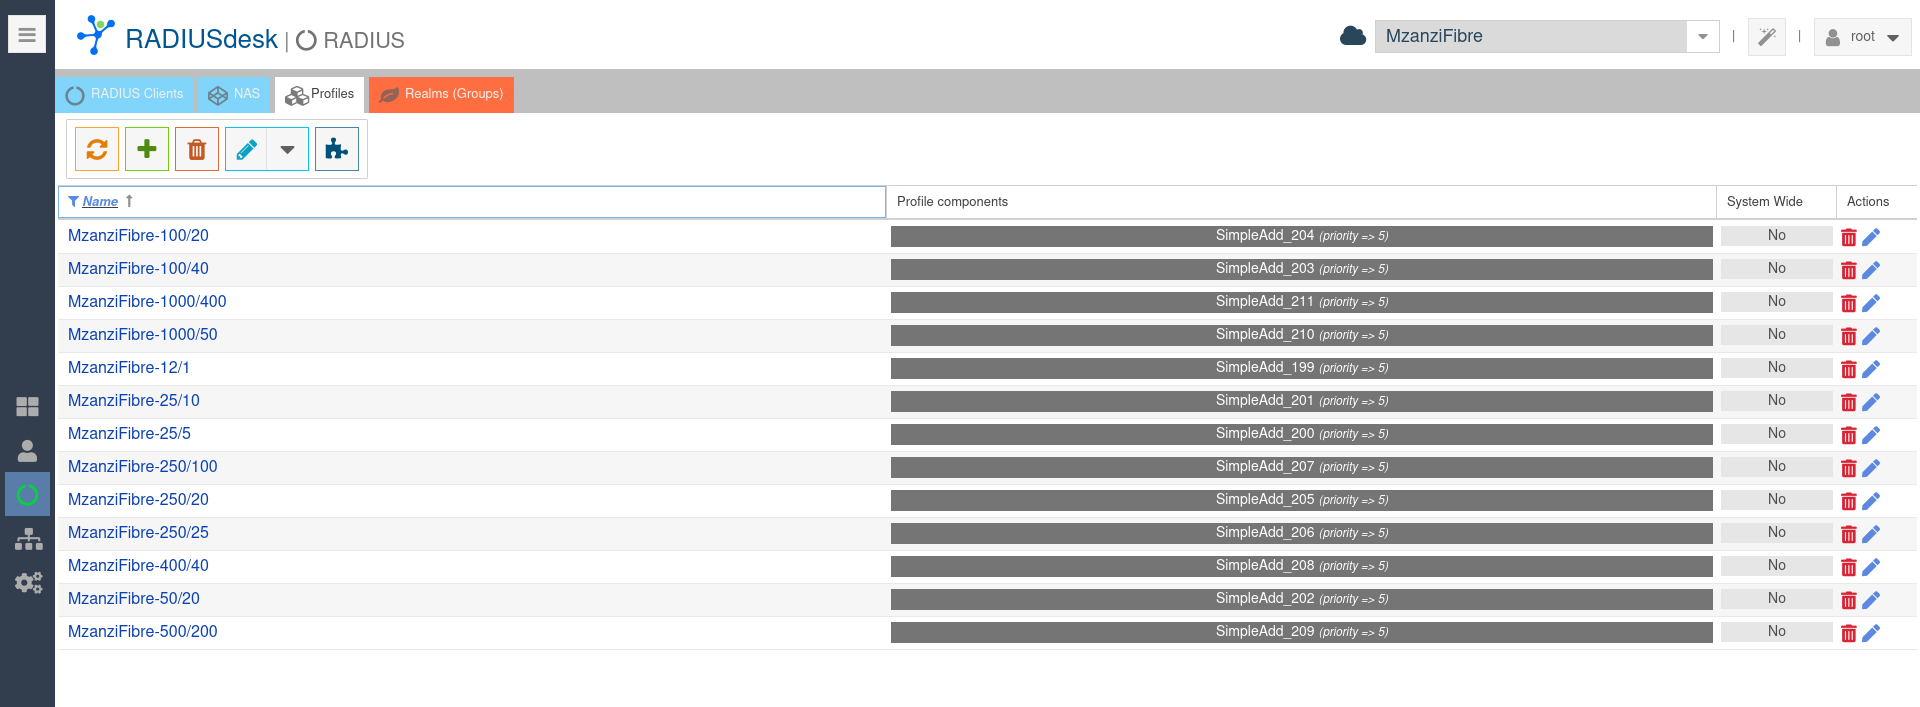Click the green plus add profile button
The height and width of the screenshot is (707, 1920).
click(x=147, y=149)
